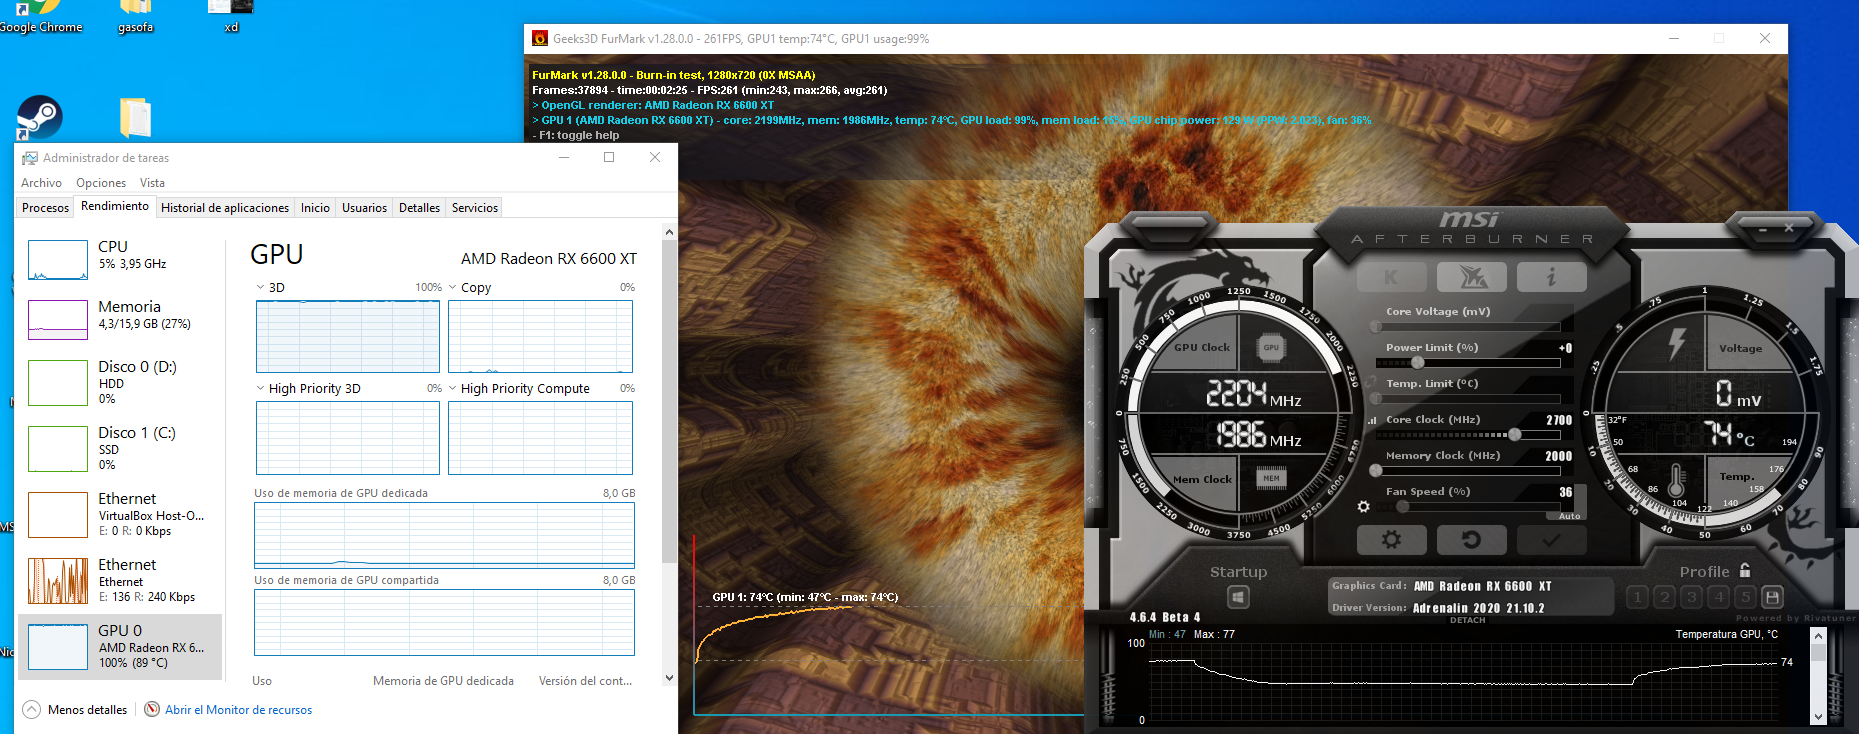The height and width of the screenshot is (734, 1859).
Task: Open Afterburner settings with the large gear button
Action: point(1391,540)
